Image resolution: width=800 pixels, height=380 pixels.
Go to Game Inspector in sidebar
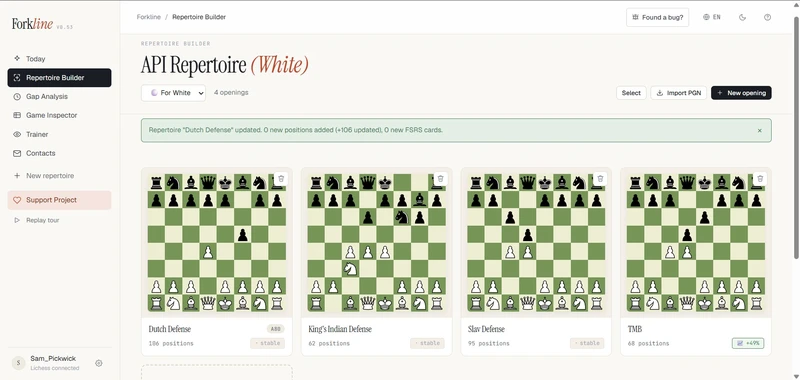click(x=59, y=115)
